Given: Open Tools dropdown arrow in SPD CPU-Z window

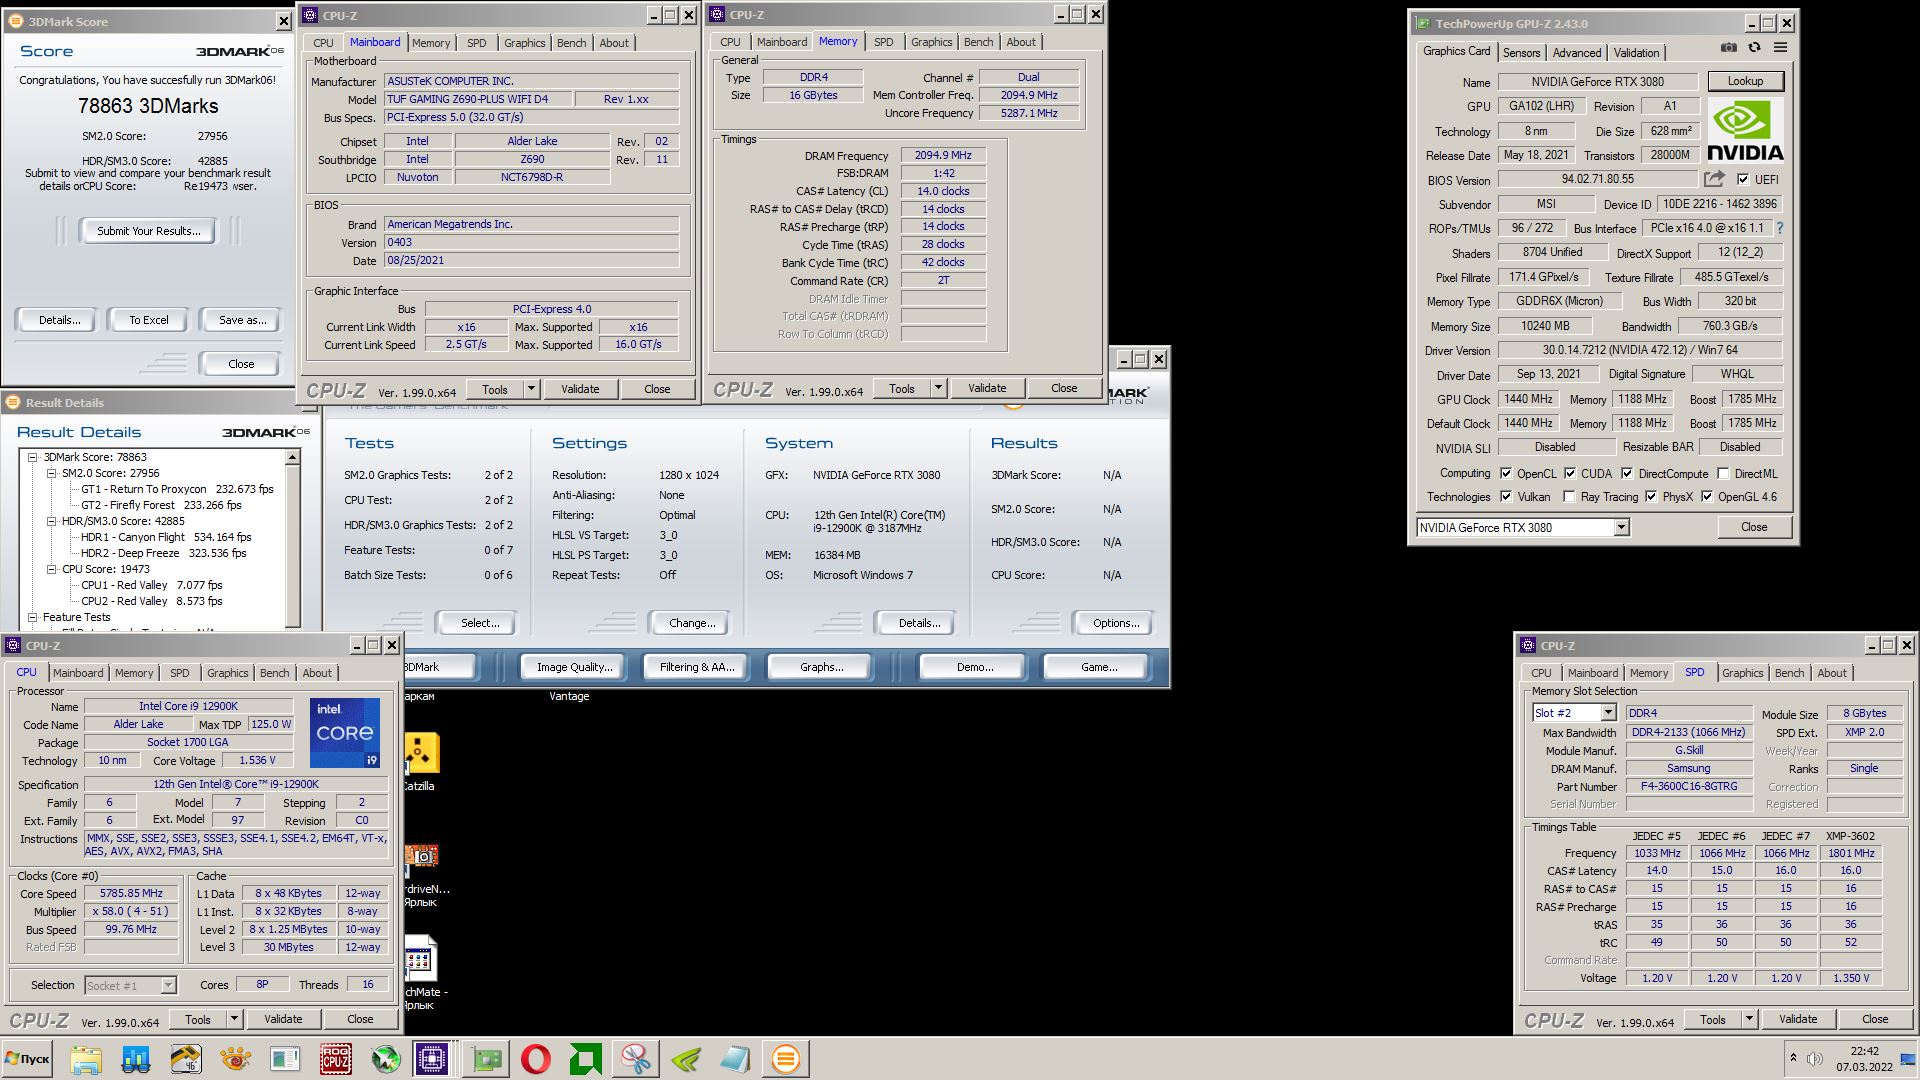Looking at the screenshot, I should coord(1749,1019).
